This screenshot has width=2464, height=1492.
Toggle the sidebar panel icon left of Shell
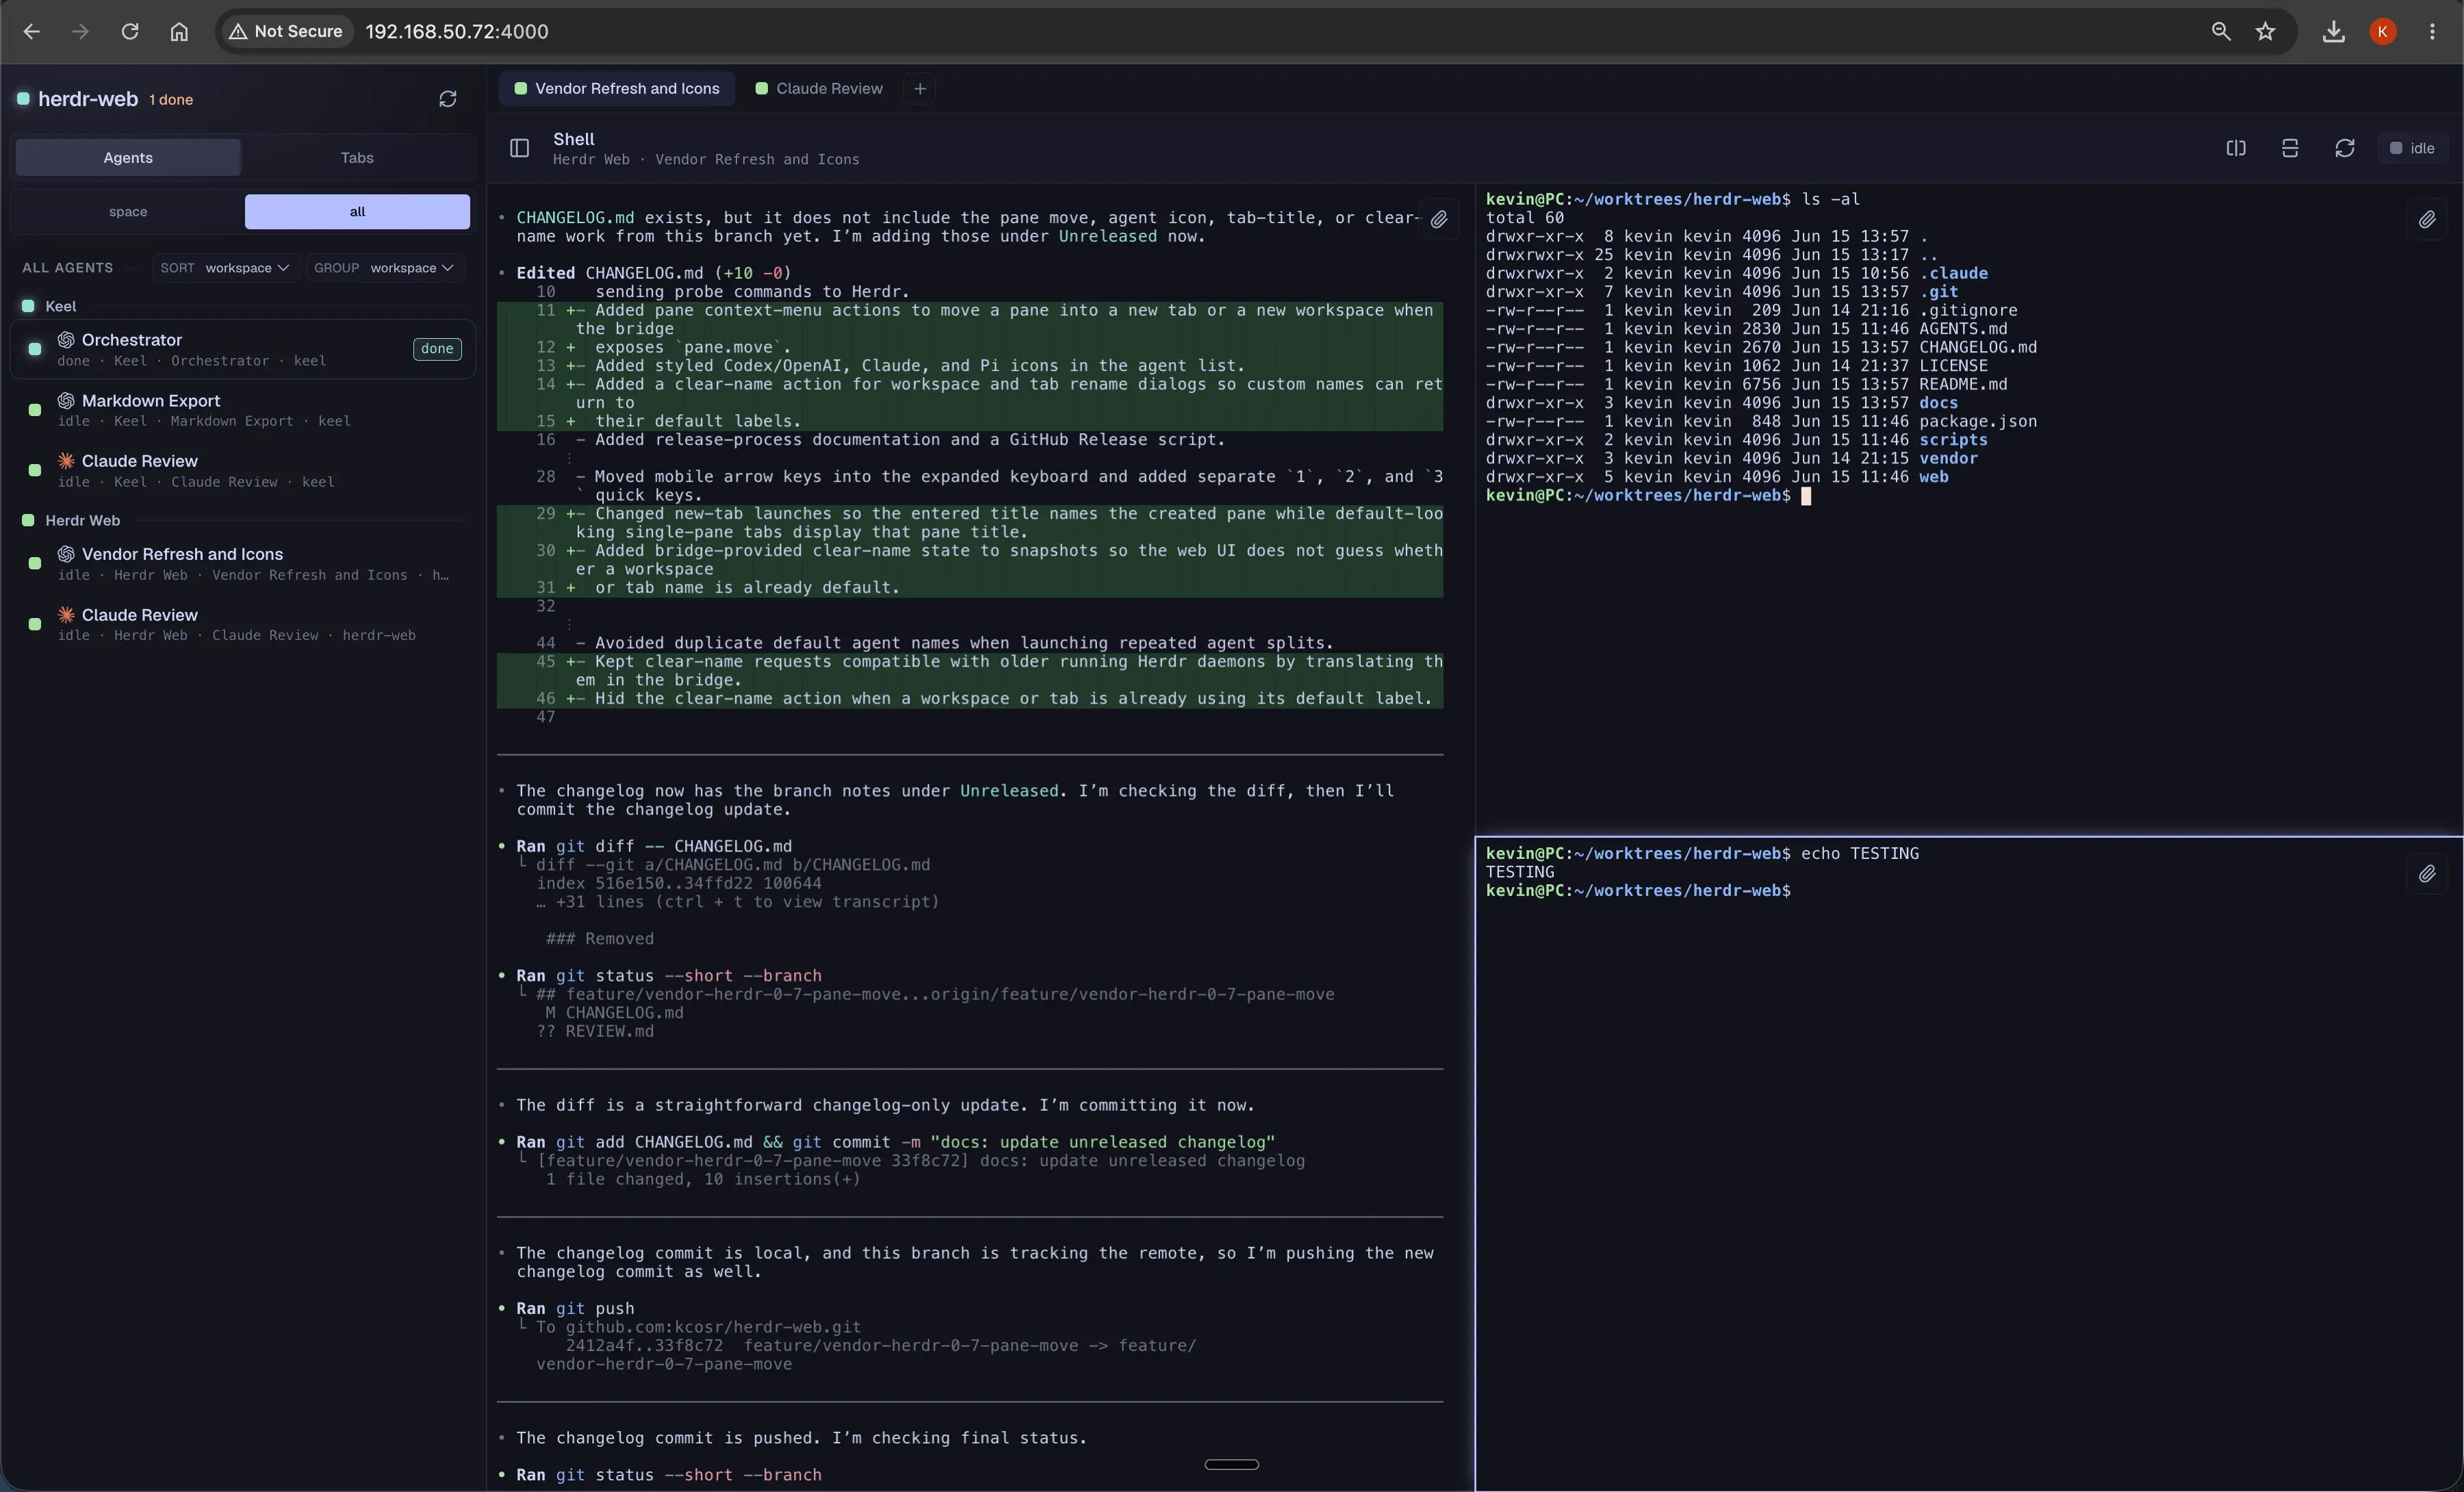tap(519, 148)
